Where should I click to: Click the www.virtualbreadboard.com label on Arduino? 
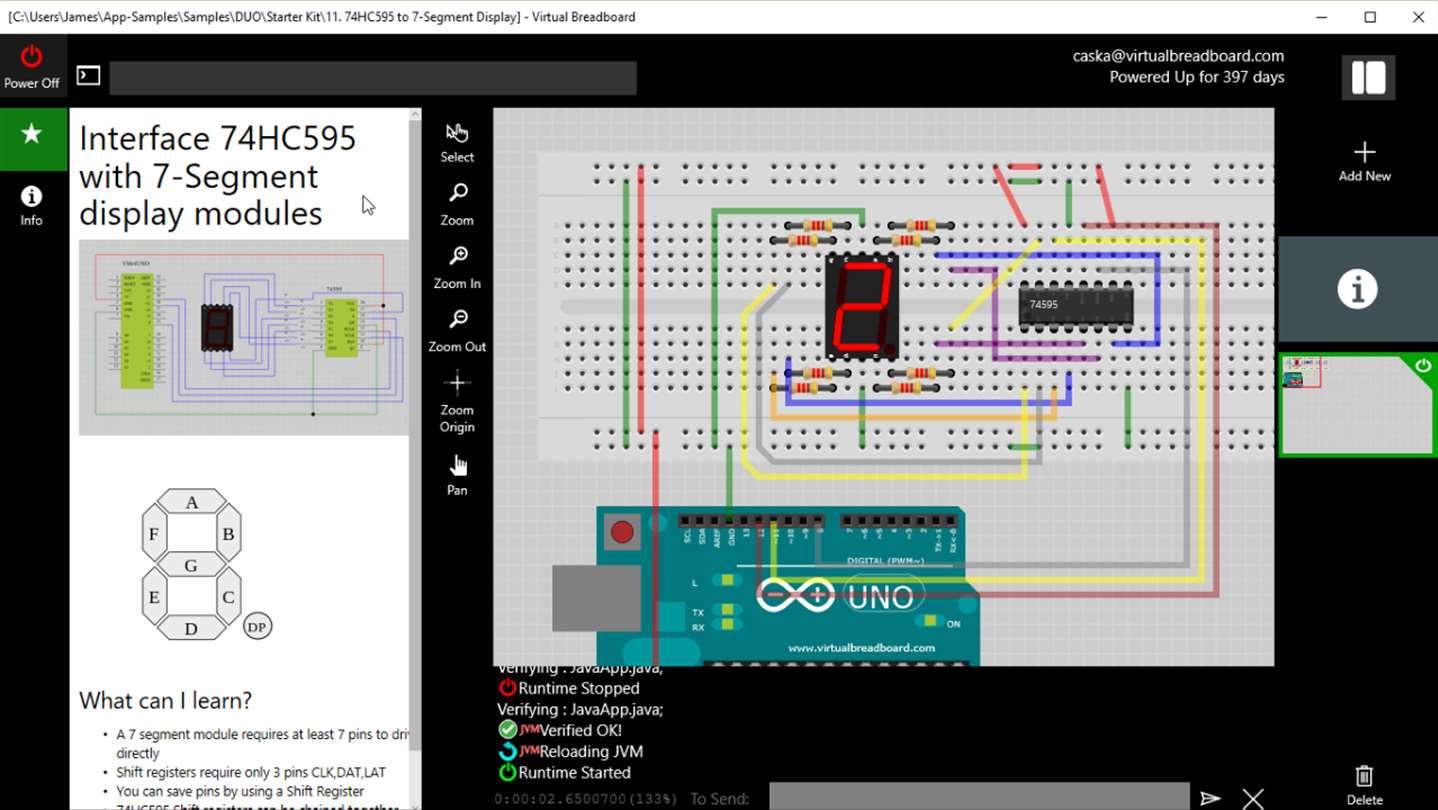pyautogui.click(x=861, y=648)
